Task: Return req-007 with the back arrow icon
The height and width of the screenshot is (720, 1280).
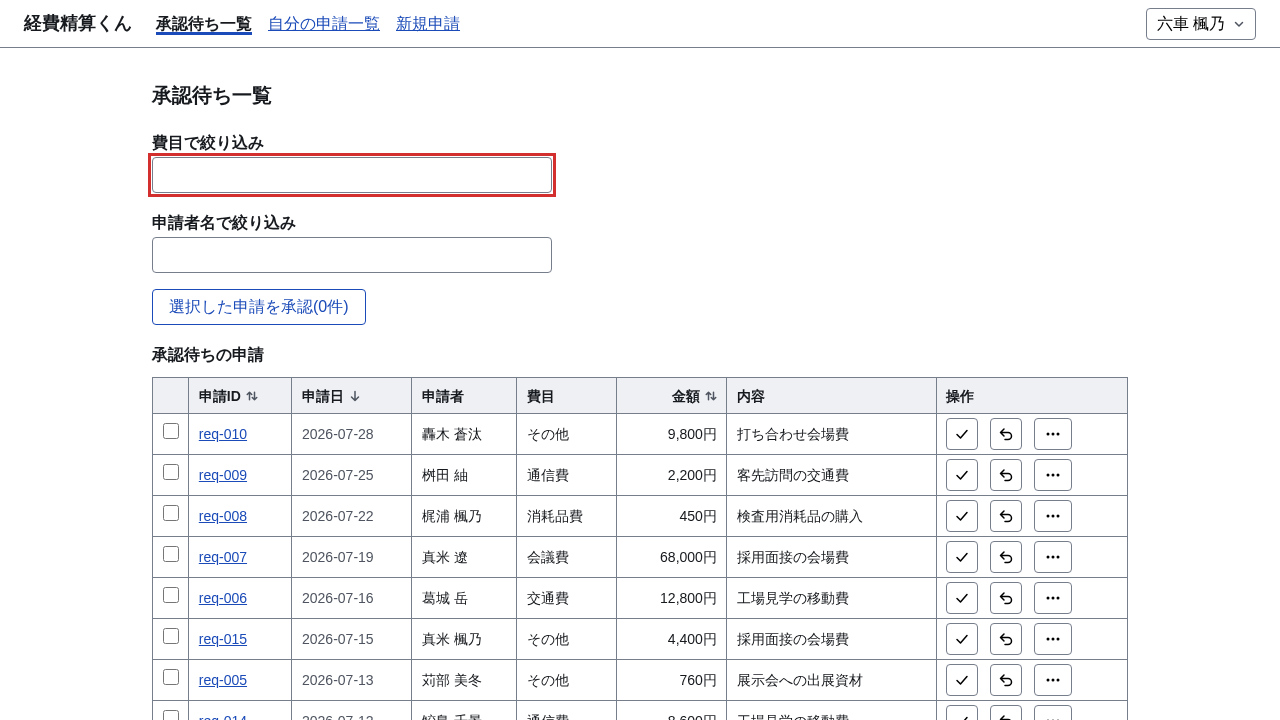Action: point(1006,557)
